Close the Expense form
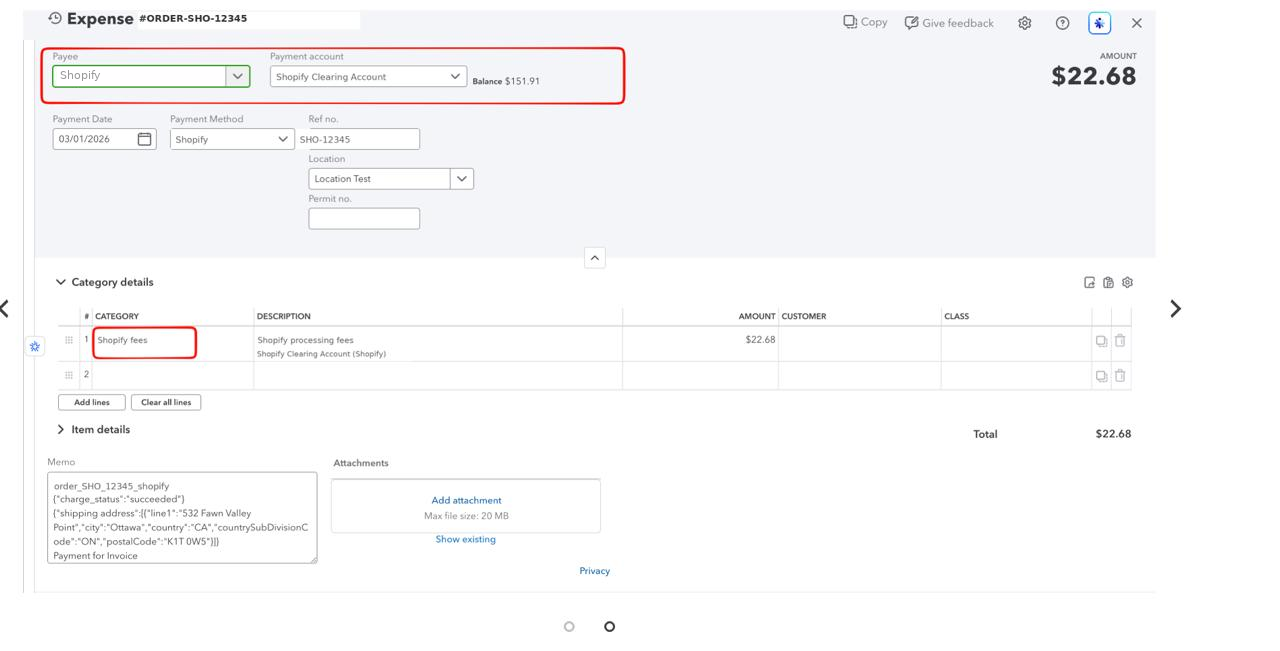The height and width of the screenshot is (651, 1280). coord(1137,23)
